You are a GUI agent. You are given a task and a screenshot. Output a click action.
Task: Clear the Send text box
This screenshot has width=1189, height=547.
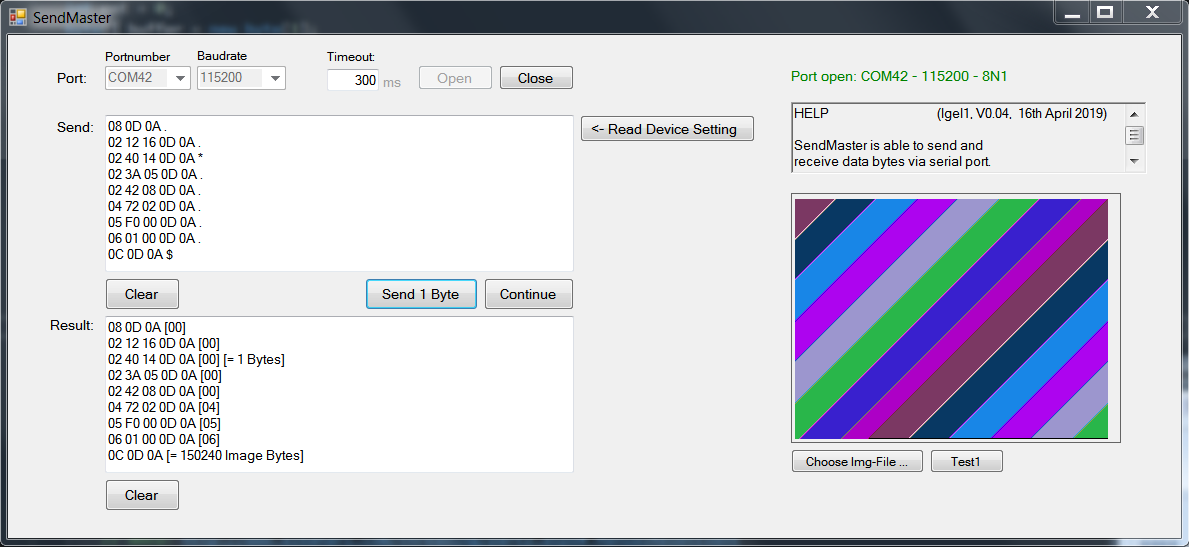pyautogui.click(x=143, y=294)
